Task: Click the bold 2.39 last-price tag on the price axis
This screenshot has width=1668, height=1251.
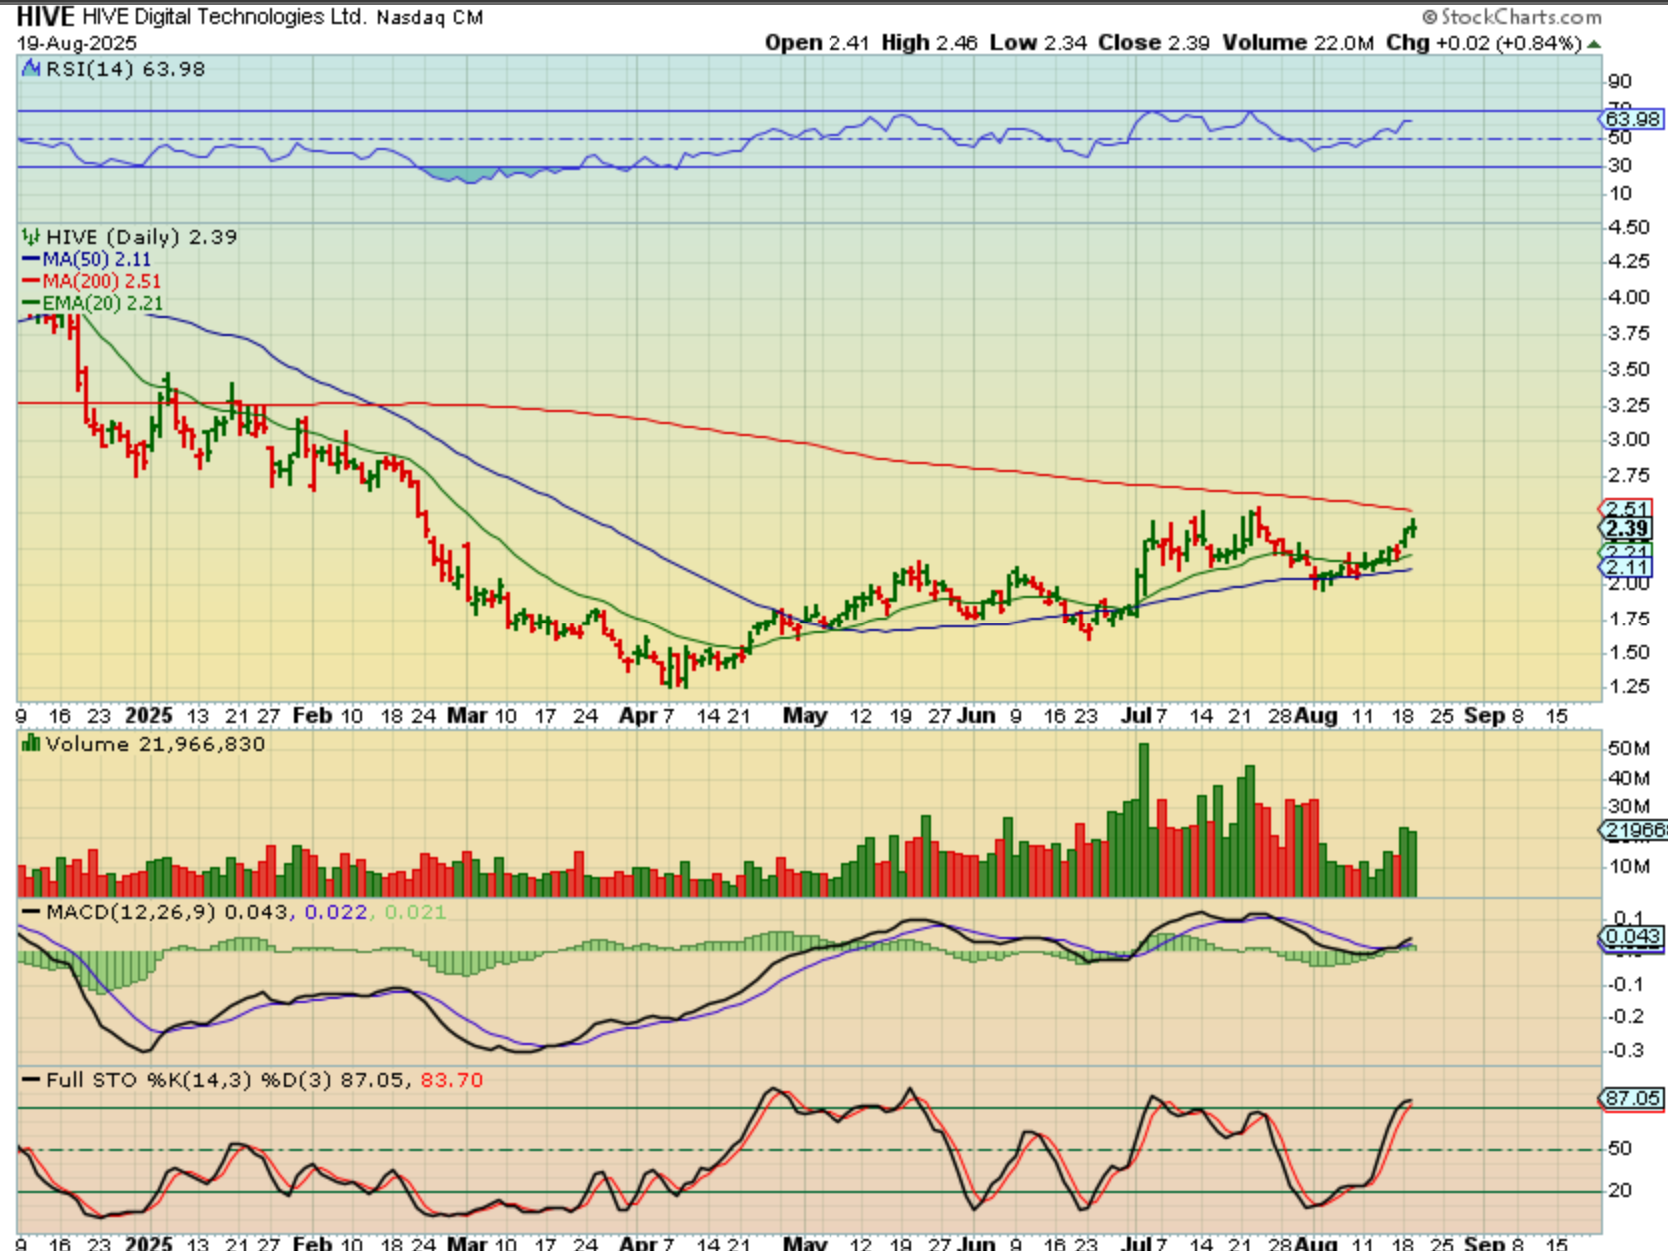Action: point(1627,529)
